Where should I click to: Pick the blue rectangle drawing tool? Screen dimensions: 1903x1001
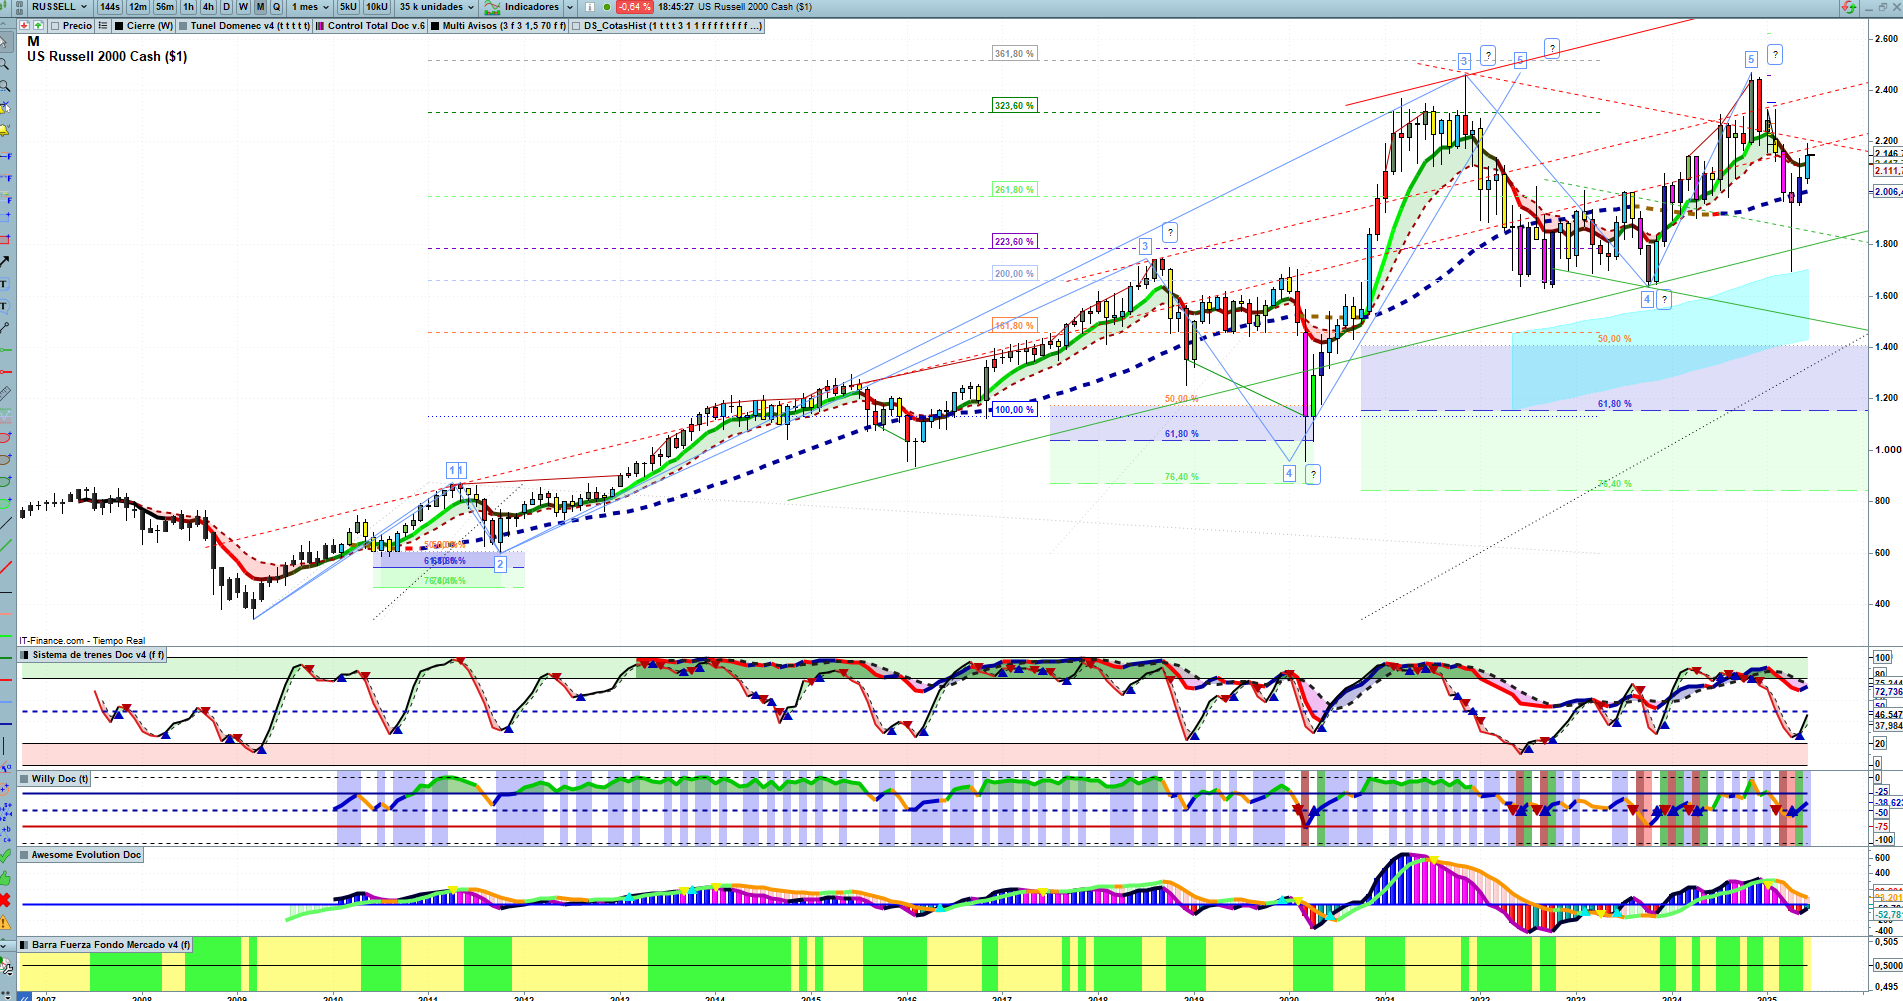tap(5, 217)
